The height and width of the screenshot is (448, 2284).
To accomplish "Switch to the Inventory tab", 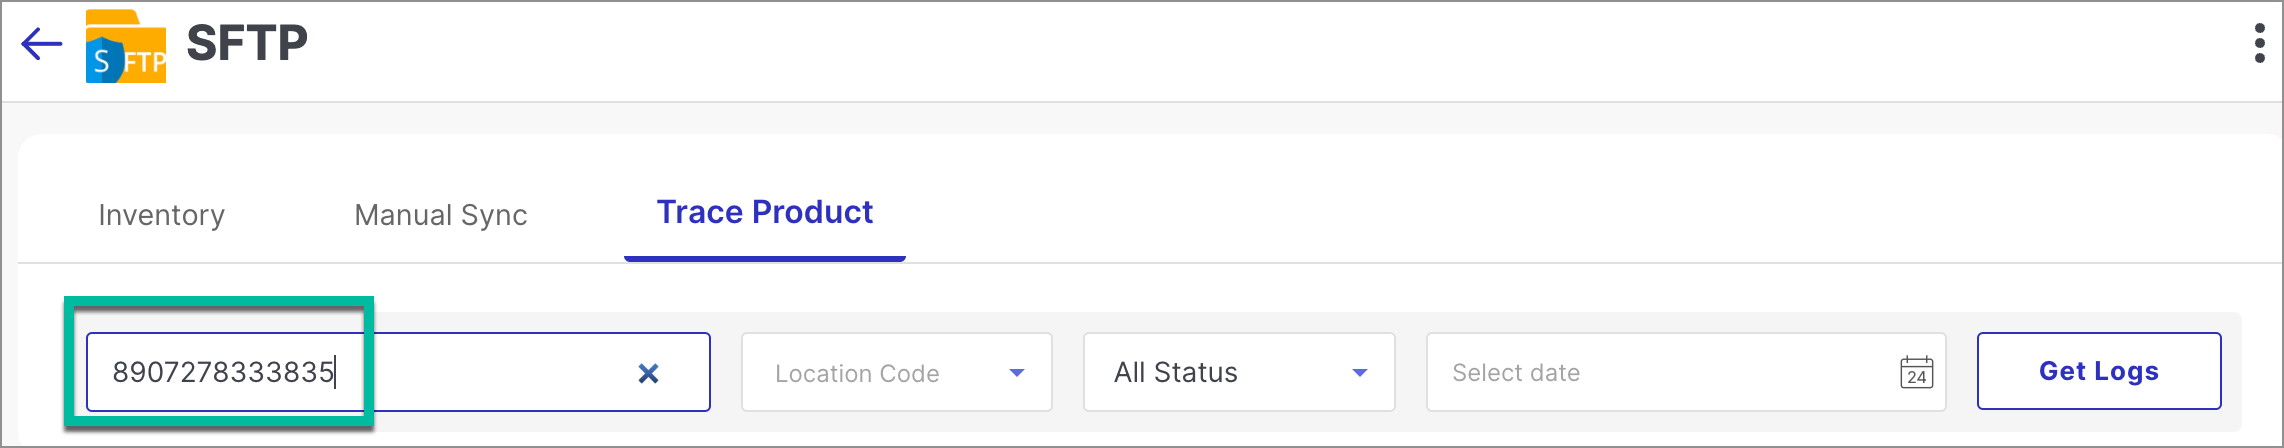I will point(162,215).
